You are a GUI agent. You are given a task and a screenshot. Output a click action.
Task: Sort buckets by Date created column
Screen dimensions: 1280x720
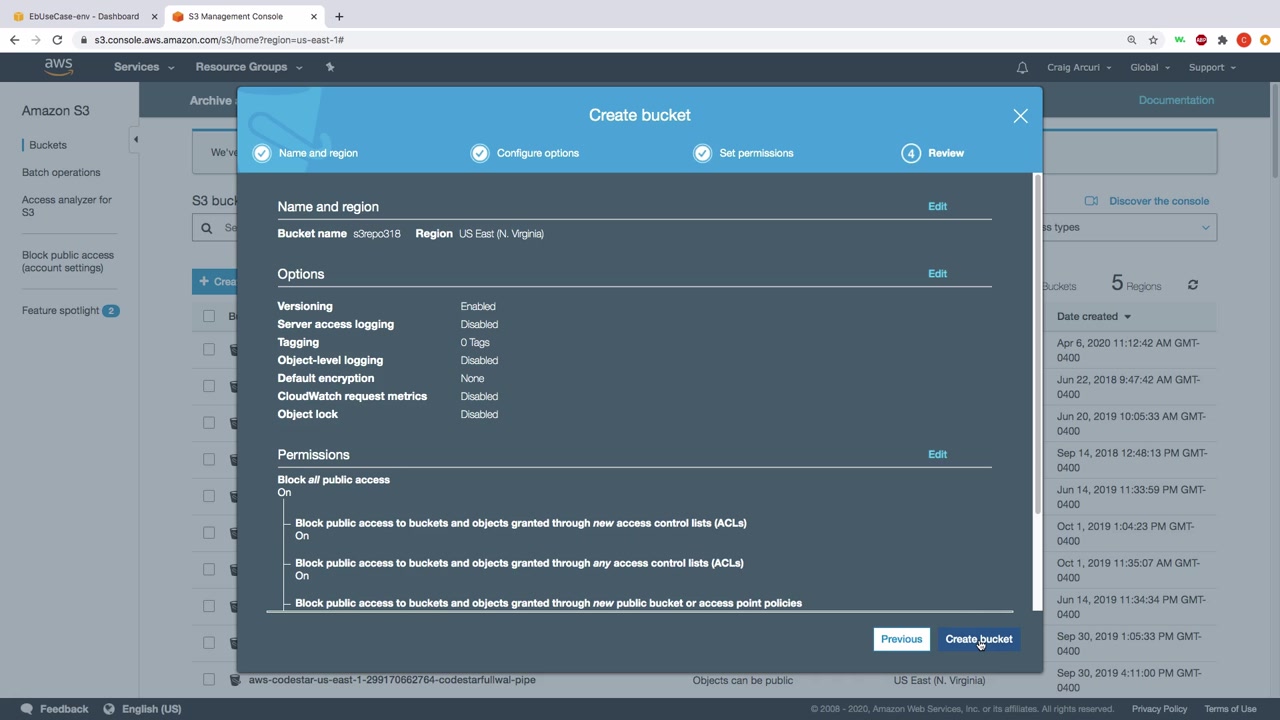pyautogui.click(x=1094, y=316)
